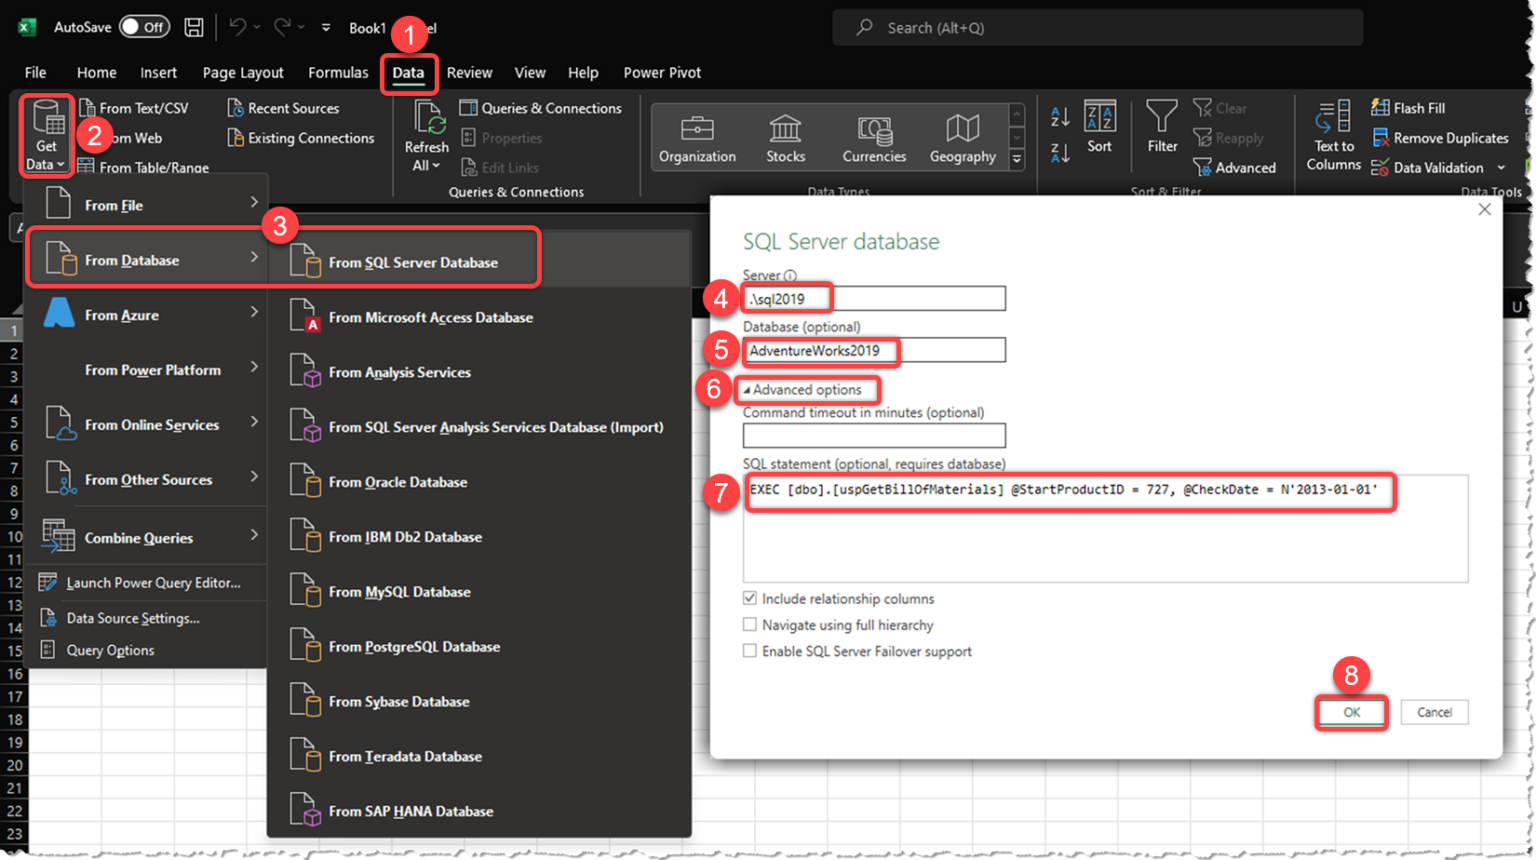The height and width of the screenshot is (860, 1536).
Task: Open Existing Connections
Action: click(x=300, y=138)
